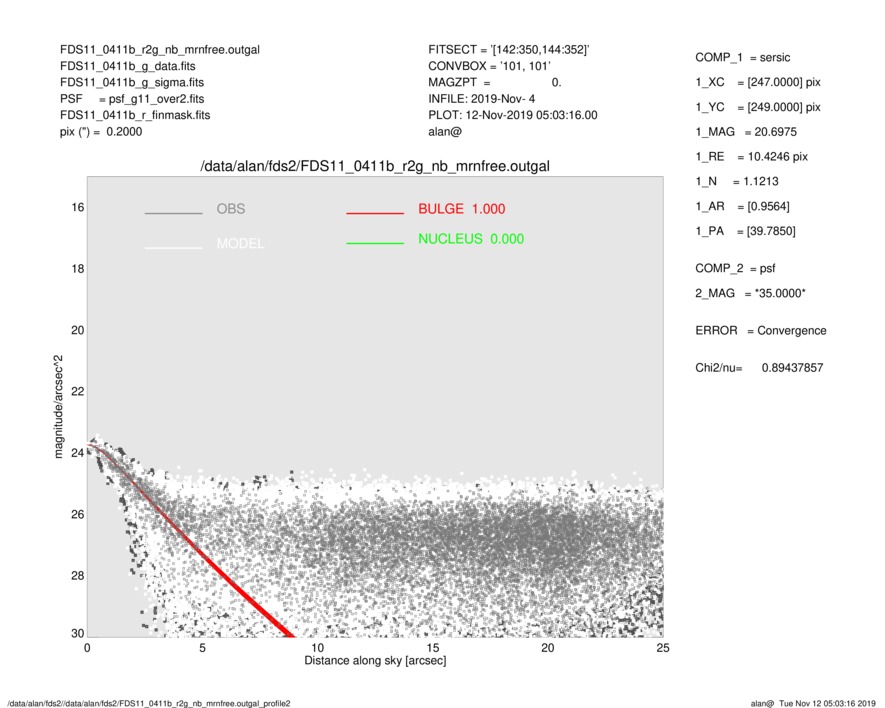
Task: Click the y-axis tick label 18
Action: pyautogui.click(x=77, y=269)
